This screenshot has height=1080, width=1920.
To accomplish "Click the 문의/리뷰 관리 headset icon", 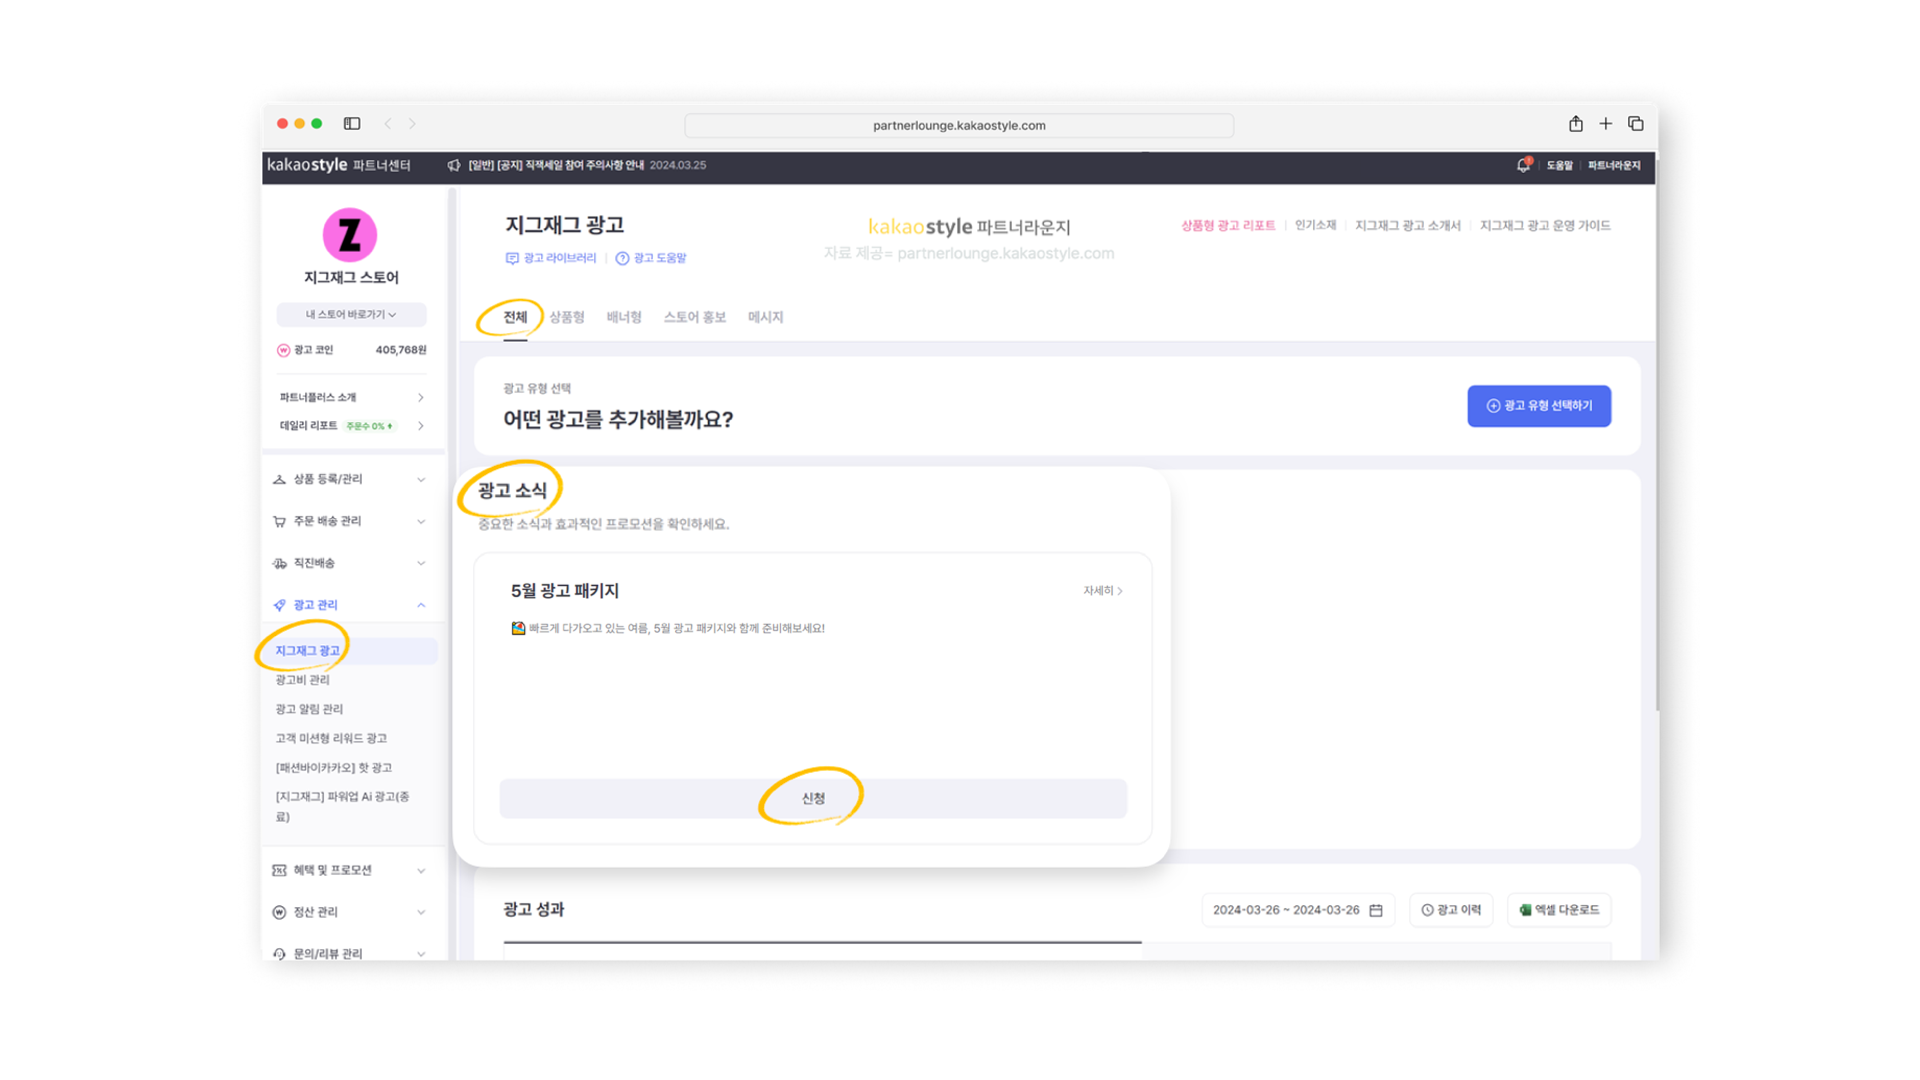I will pos(280,954).
